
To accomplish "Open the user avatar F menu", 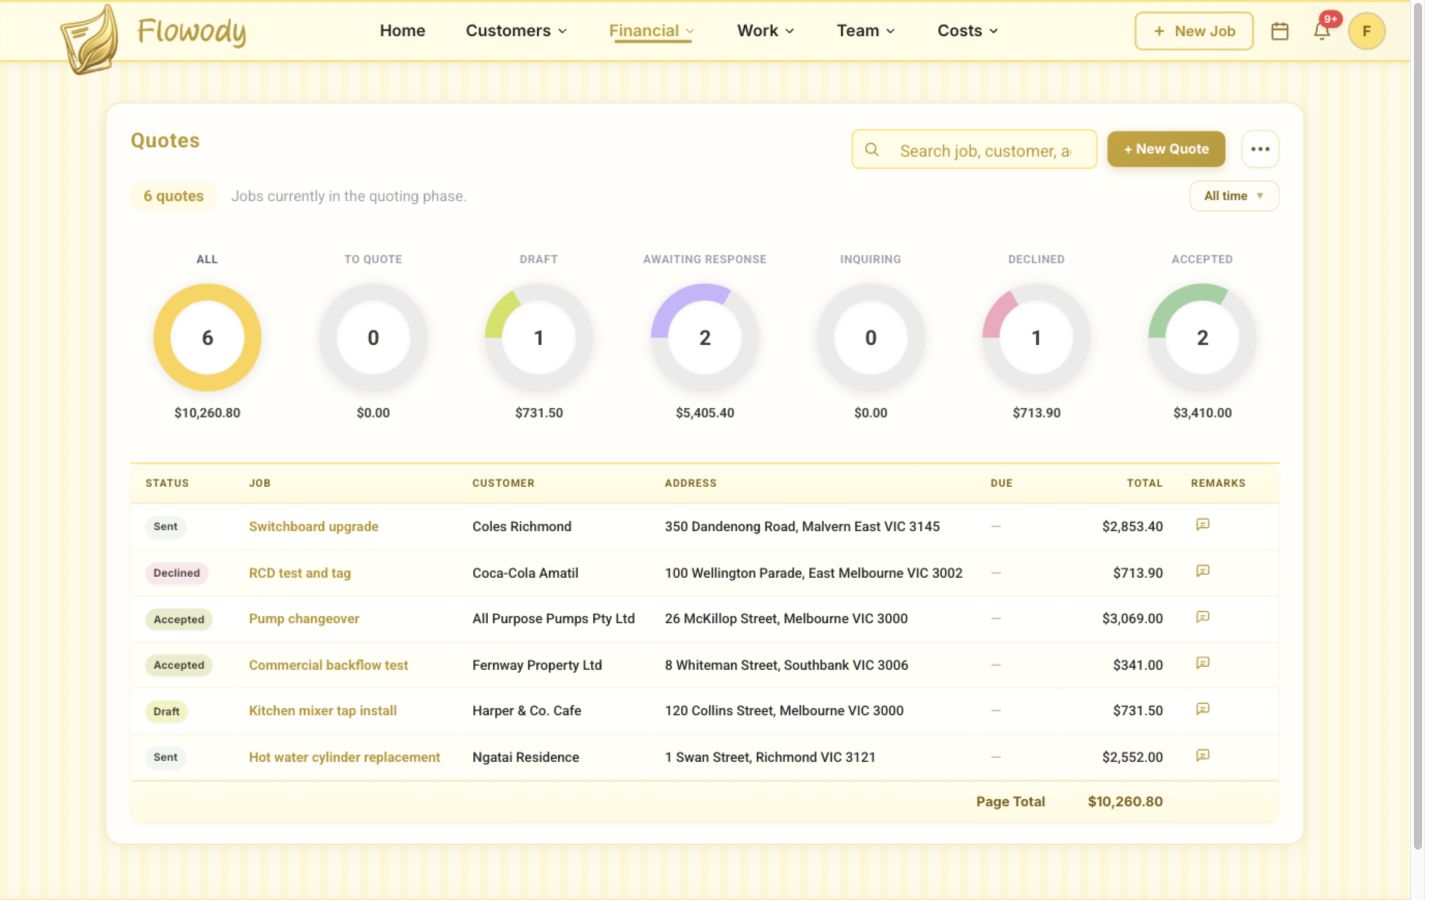I will click(1366, 31).
